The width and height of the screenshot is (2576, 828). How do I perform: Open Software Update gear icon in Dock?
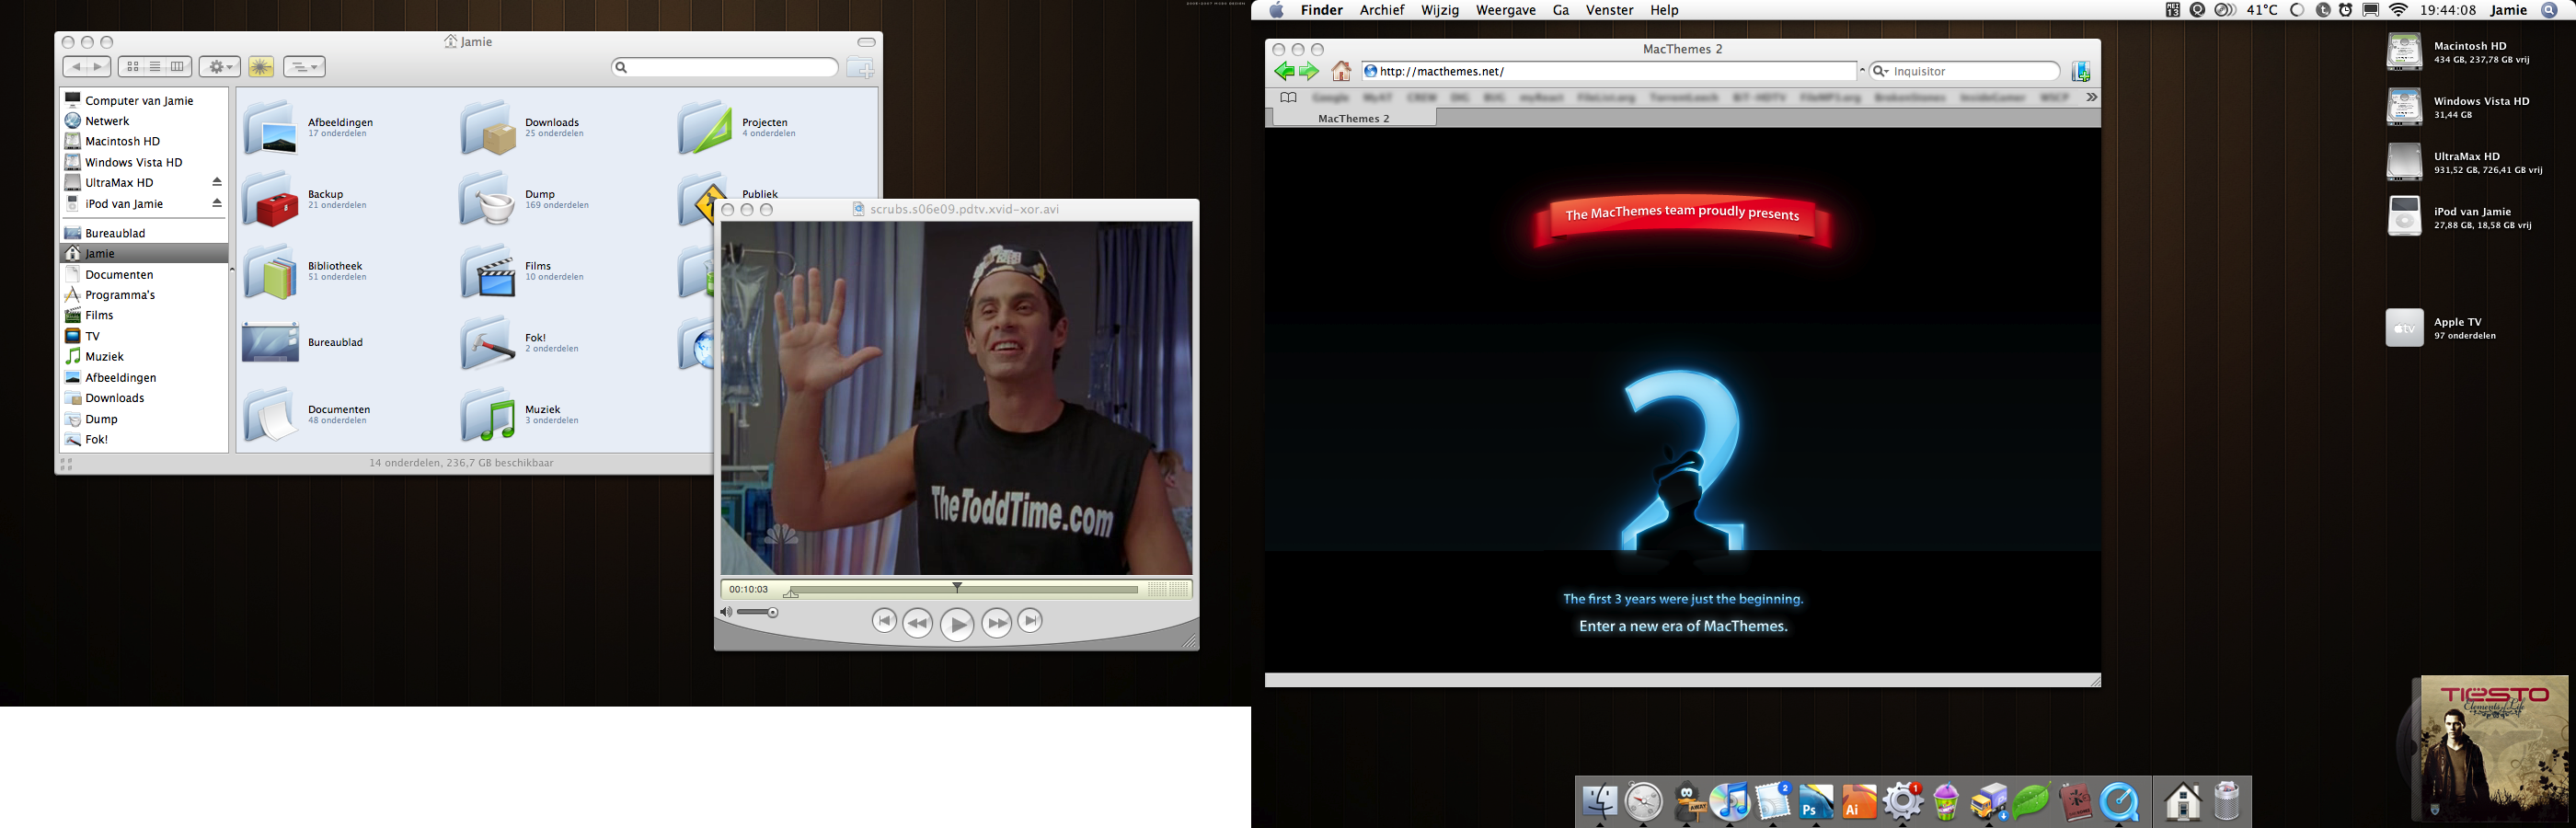click(x=1903, y=802)
